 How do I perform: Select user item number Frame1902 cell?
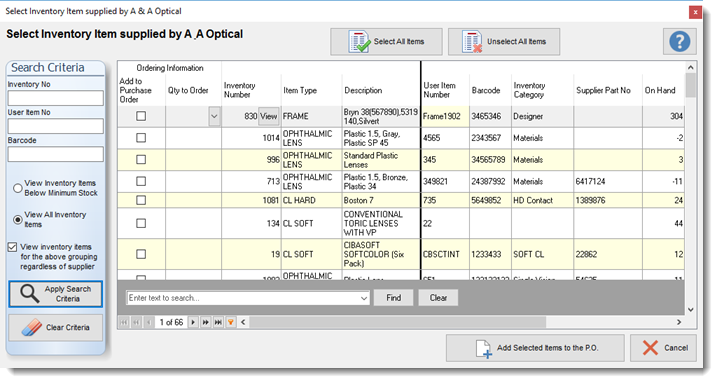click(x=445, y=116)
